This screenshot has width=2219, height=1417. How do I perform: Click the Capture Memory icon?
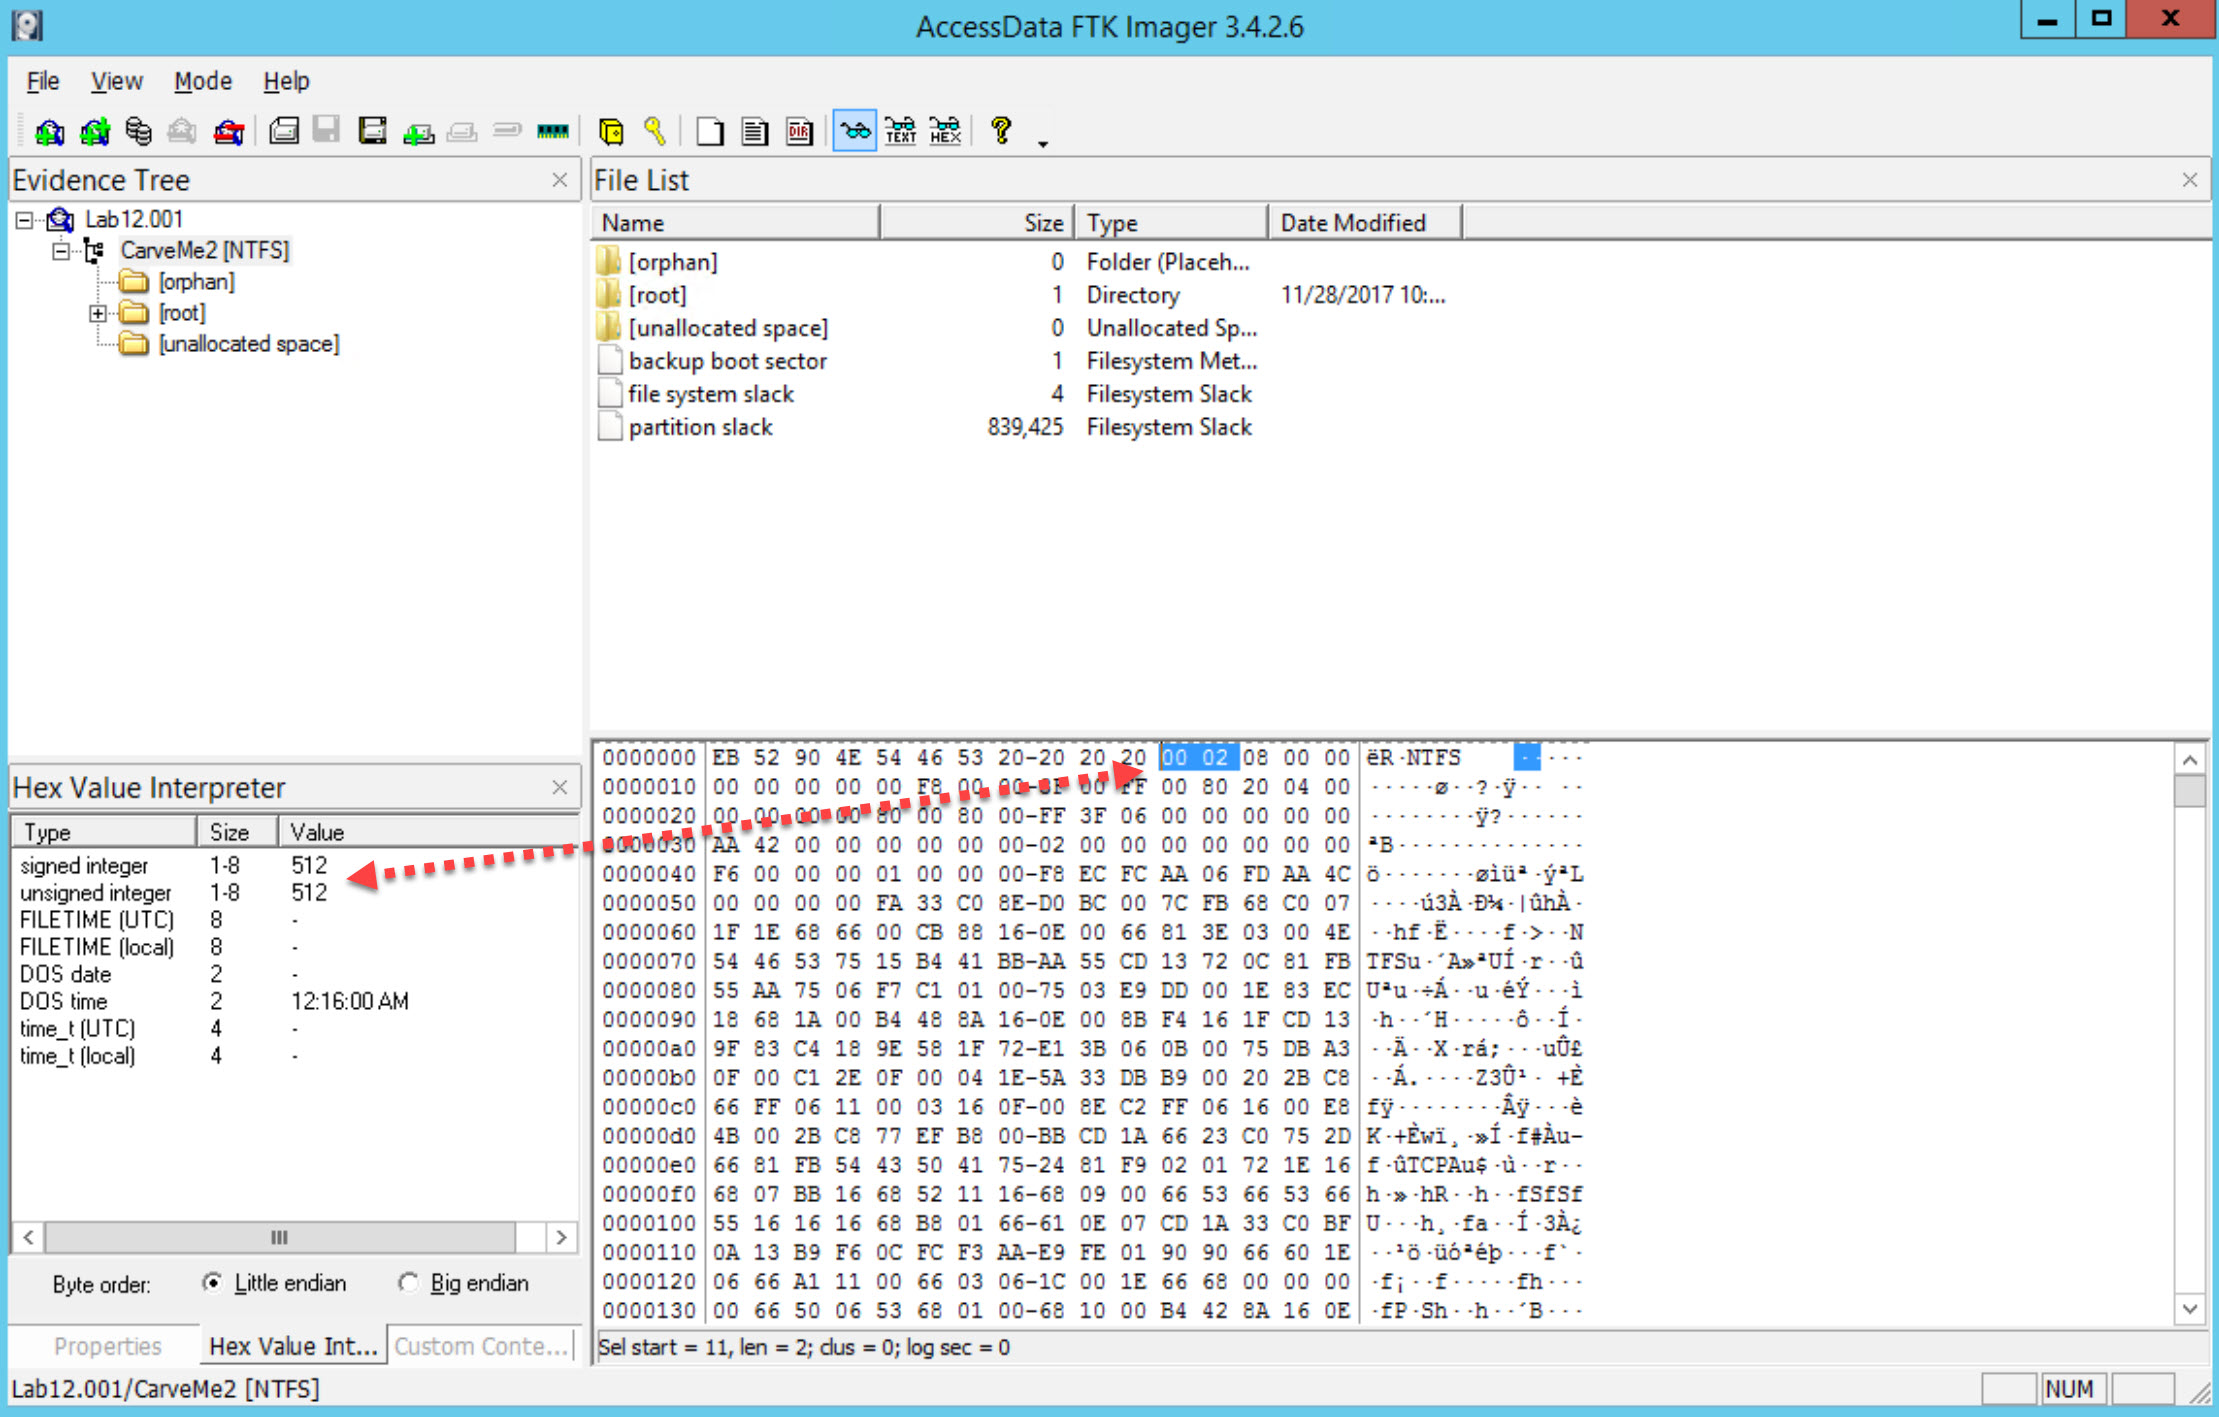click(x=551, y=131)
